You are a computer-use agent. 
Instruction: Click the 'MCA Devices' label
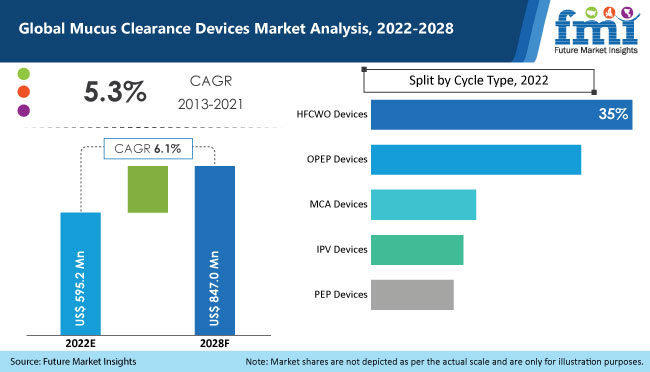pyautogui.click(x=338, y=204)
